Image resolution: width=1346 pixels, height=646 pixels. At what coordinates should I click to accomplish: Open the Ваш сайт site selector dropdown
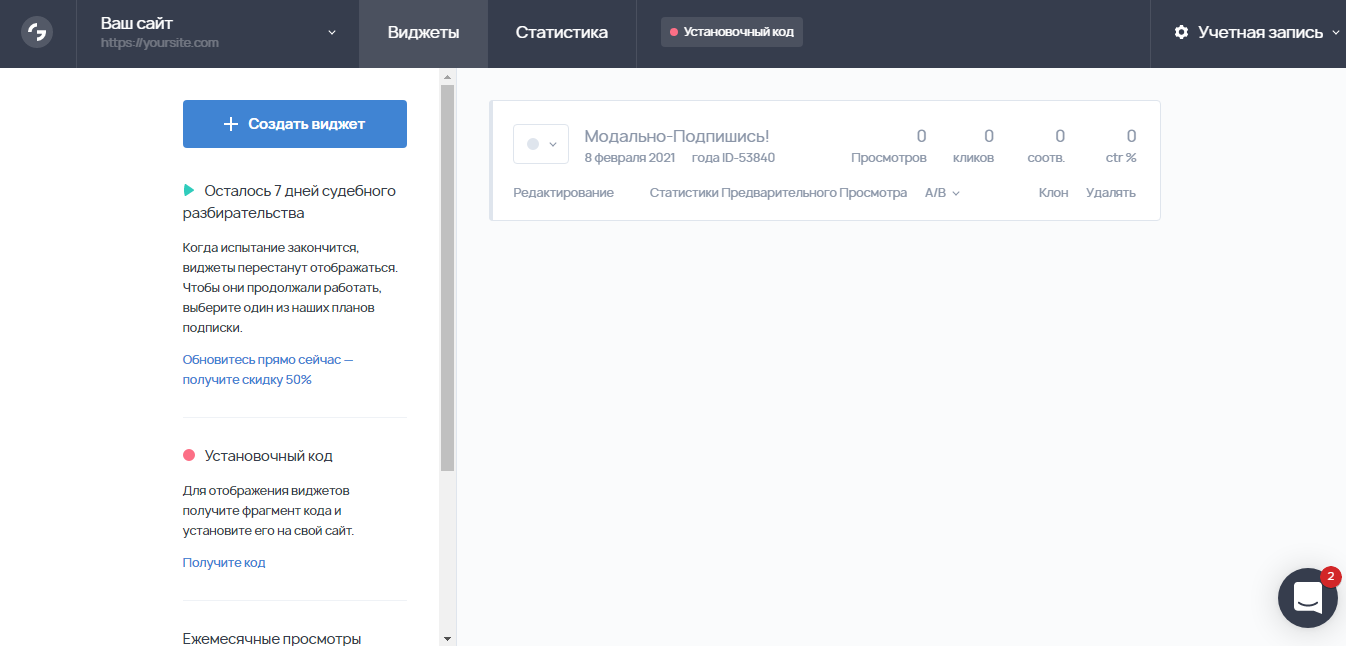click(x=218, y=33)
